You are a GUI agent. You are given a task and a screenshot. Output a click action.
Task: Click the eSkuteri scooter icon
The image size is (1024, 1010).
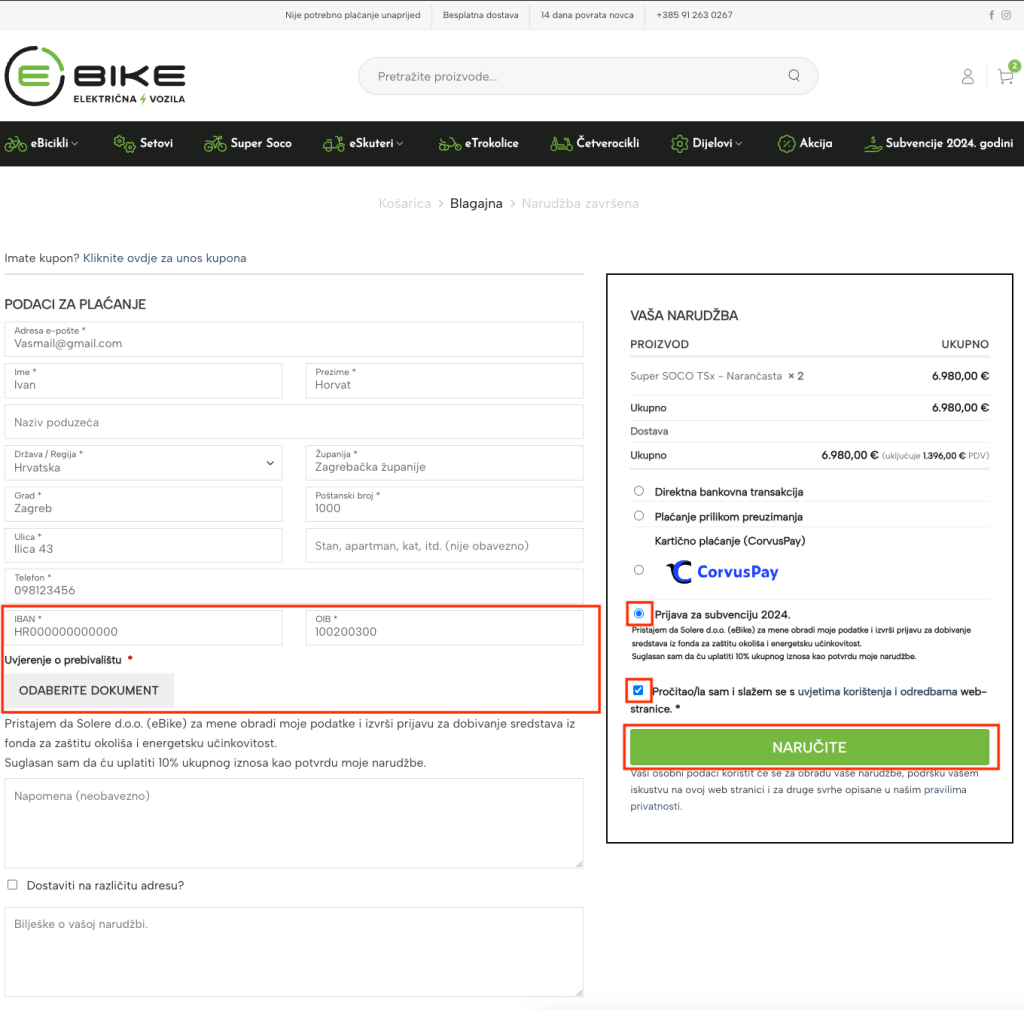point(334,144)
